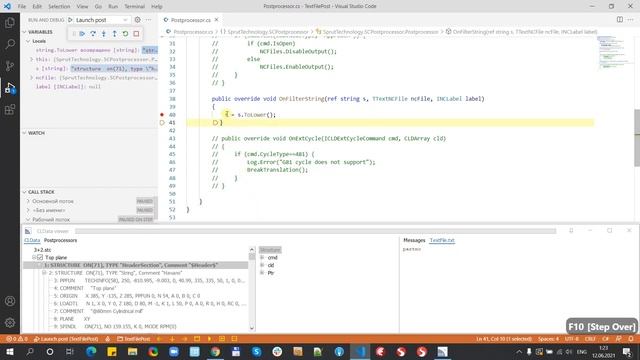The width and height of the screenshot is (640, 360).
Task: Click Step Out in the debug toolbar
Action: [x=115, y=34]
